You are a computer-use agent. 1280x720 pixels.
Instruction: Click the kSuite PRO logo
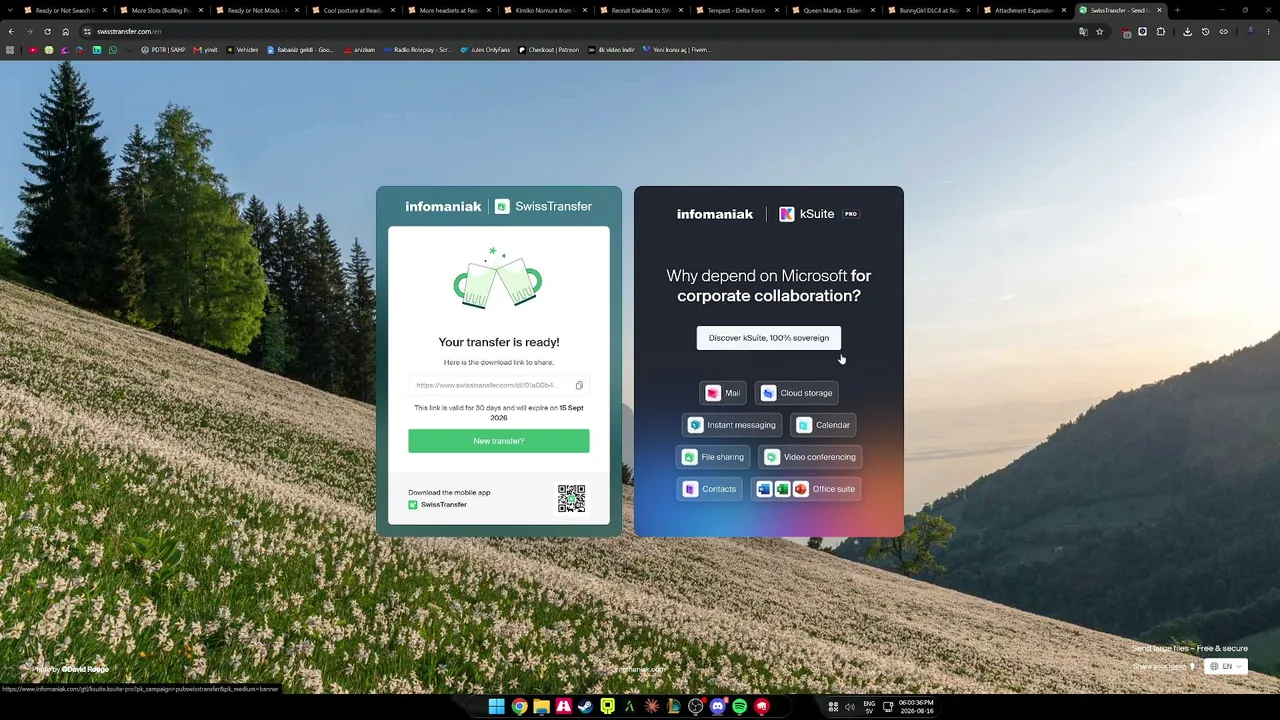(x=819, y=214)
